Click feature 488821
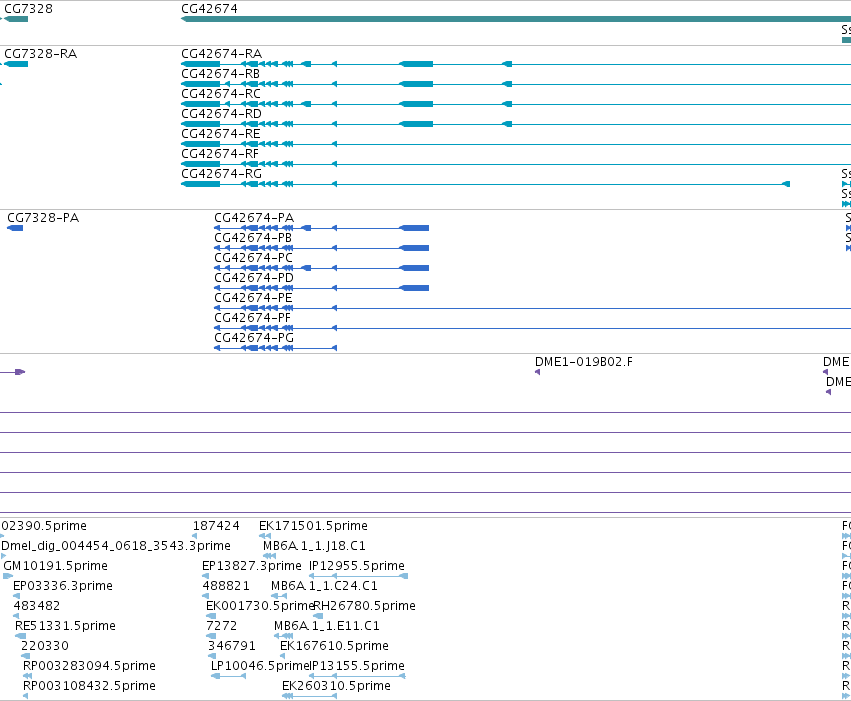 [x=226, y=586]
